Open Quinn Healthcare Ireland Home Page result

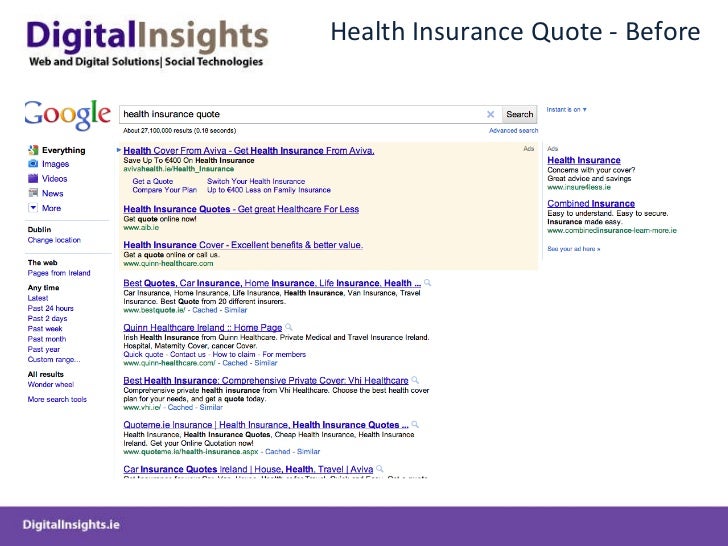pos(202,327)
